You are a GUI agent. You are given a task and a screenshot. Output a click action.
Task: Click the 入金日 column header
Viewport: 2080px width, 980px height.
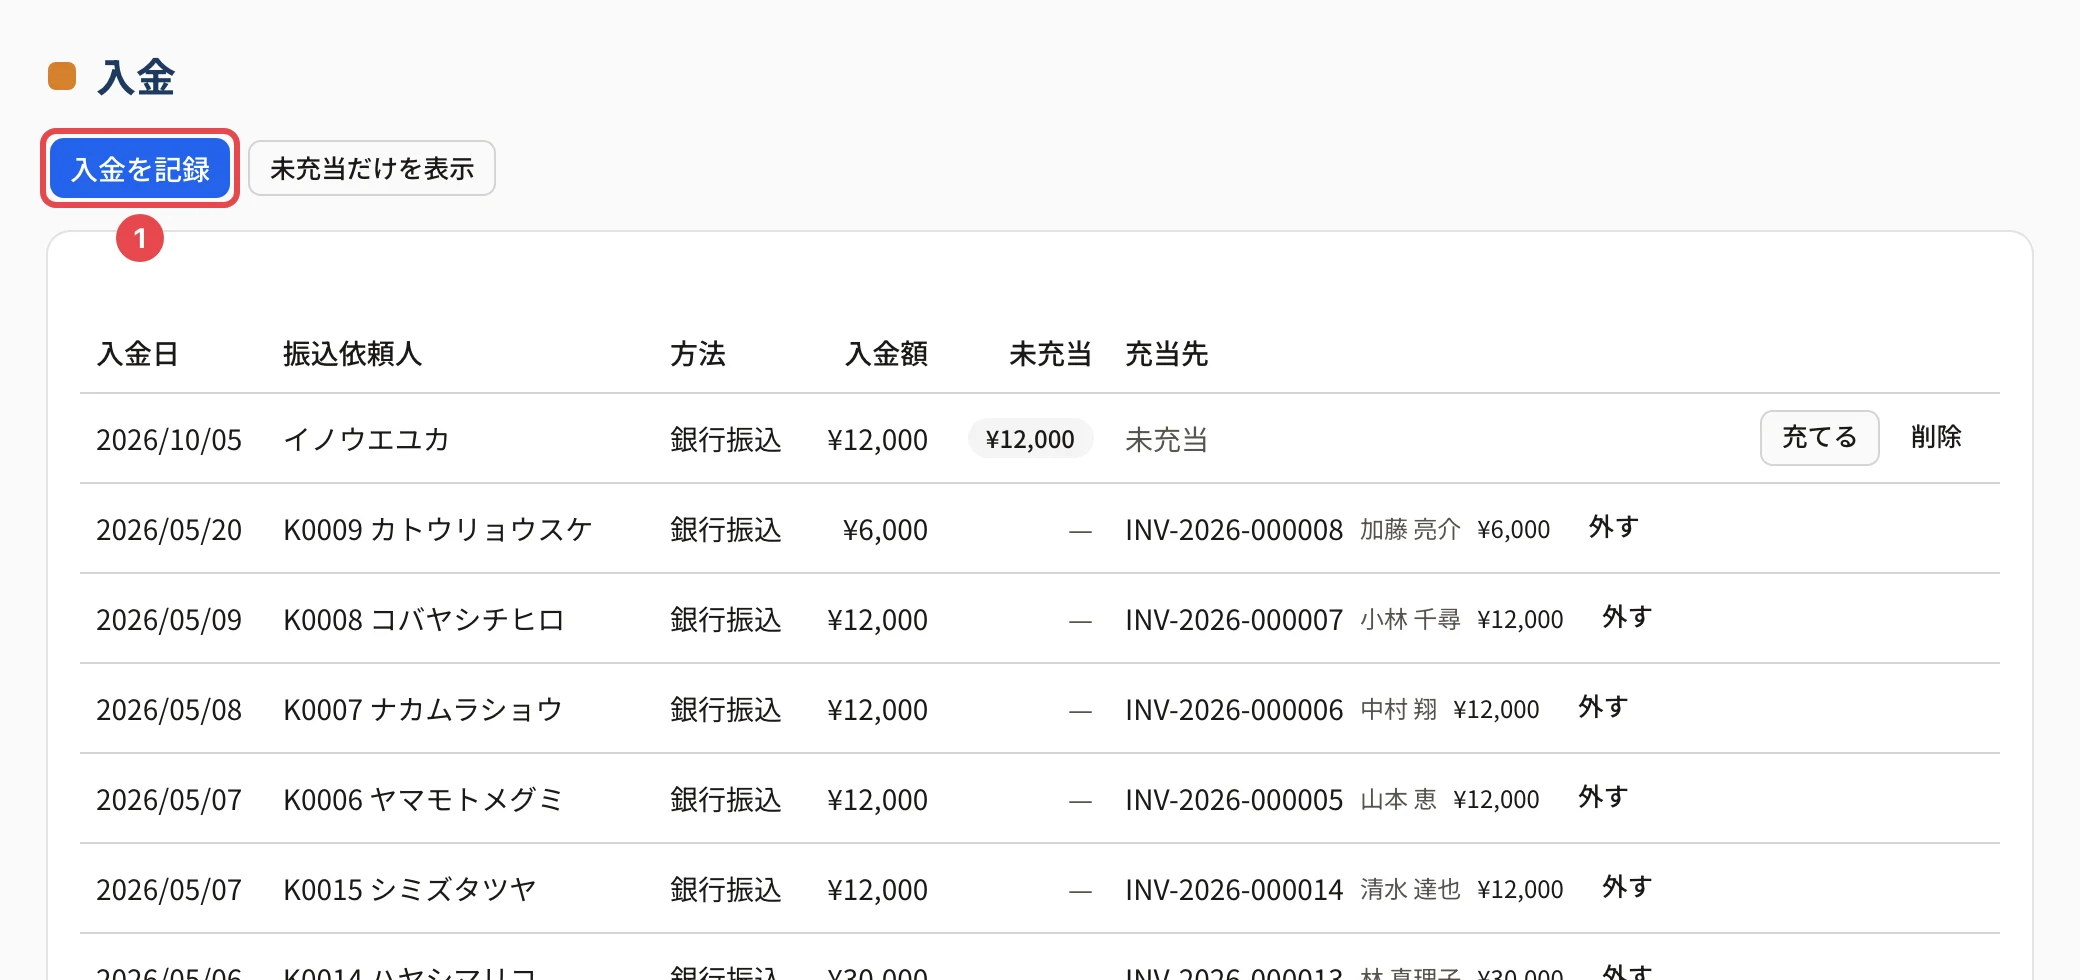click(137, 353)
